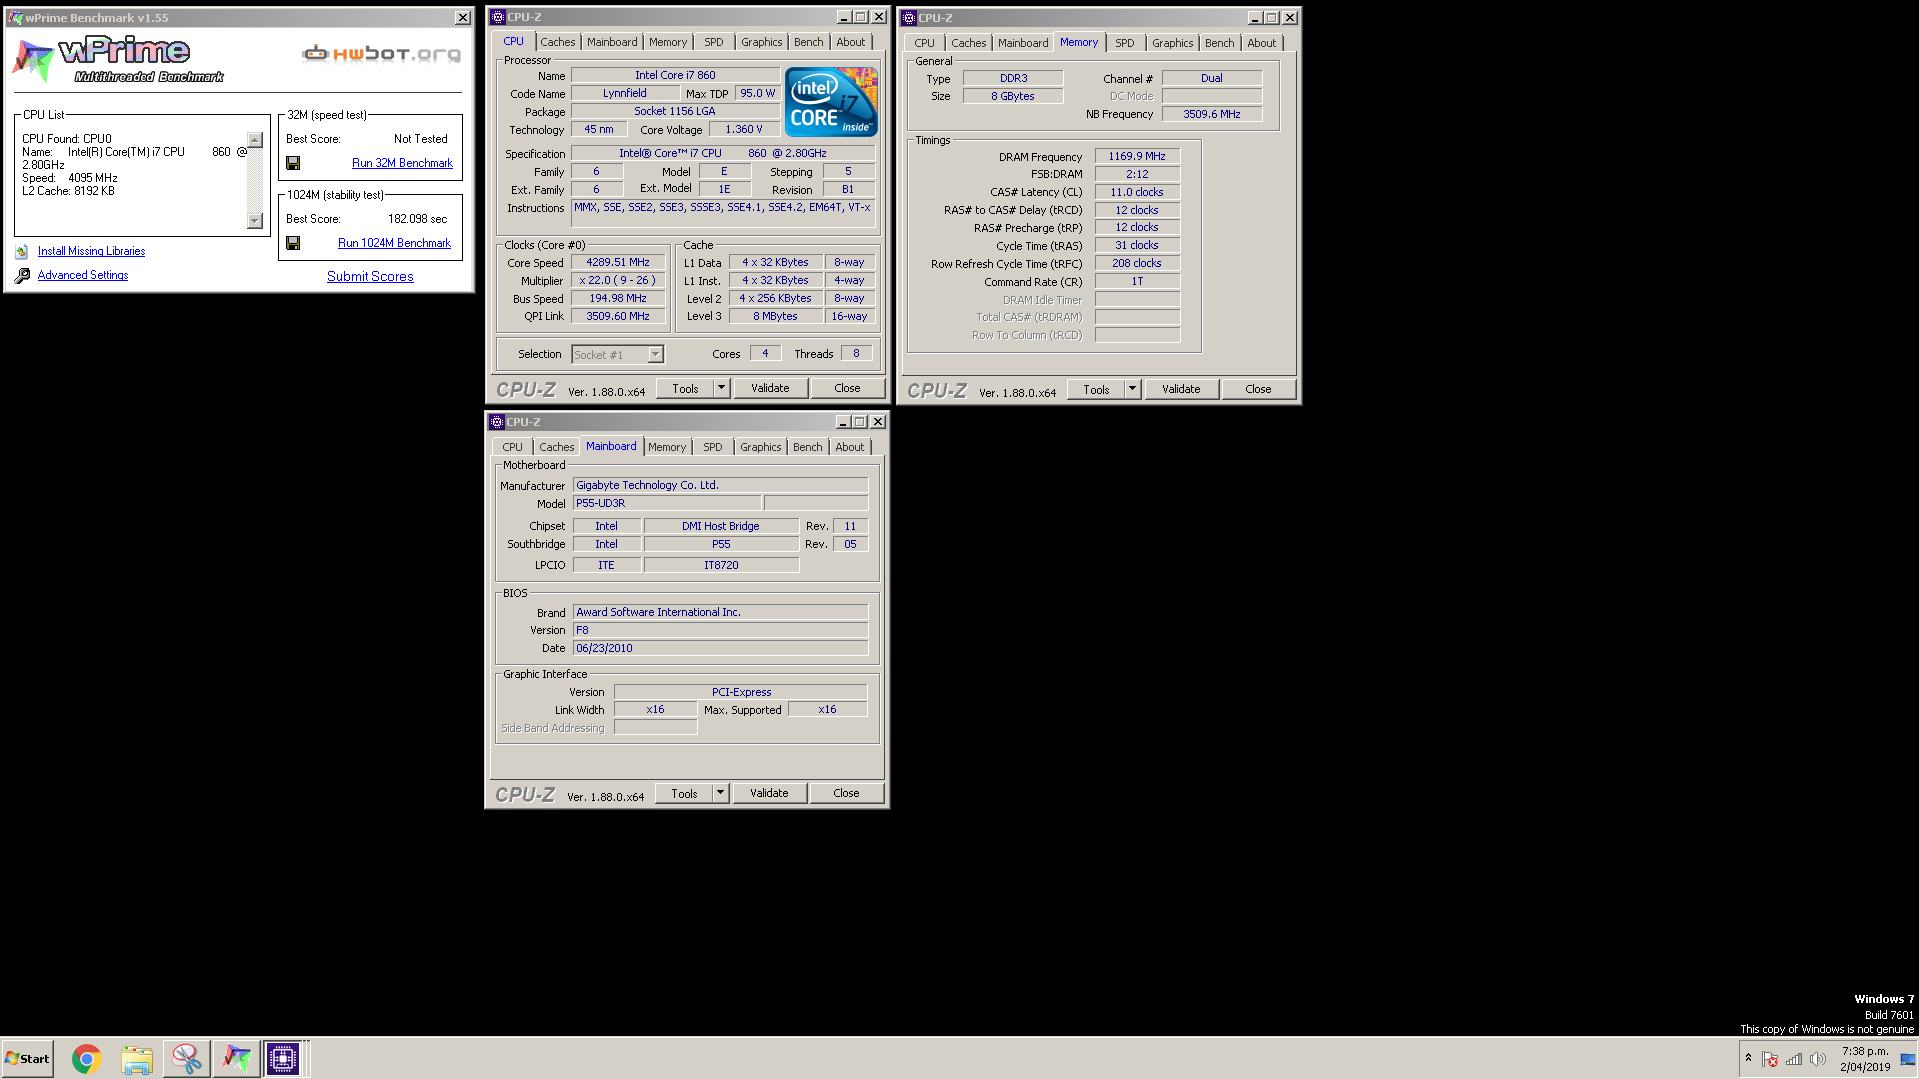The height and width of the screenshot is (1079, 1919).
Task: Click Submit Scores link
Action: point(370,277)
